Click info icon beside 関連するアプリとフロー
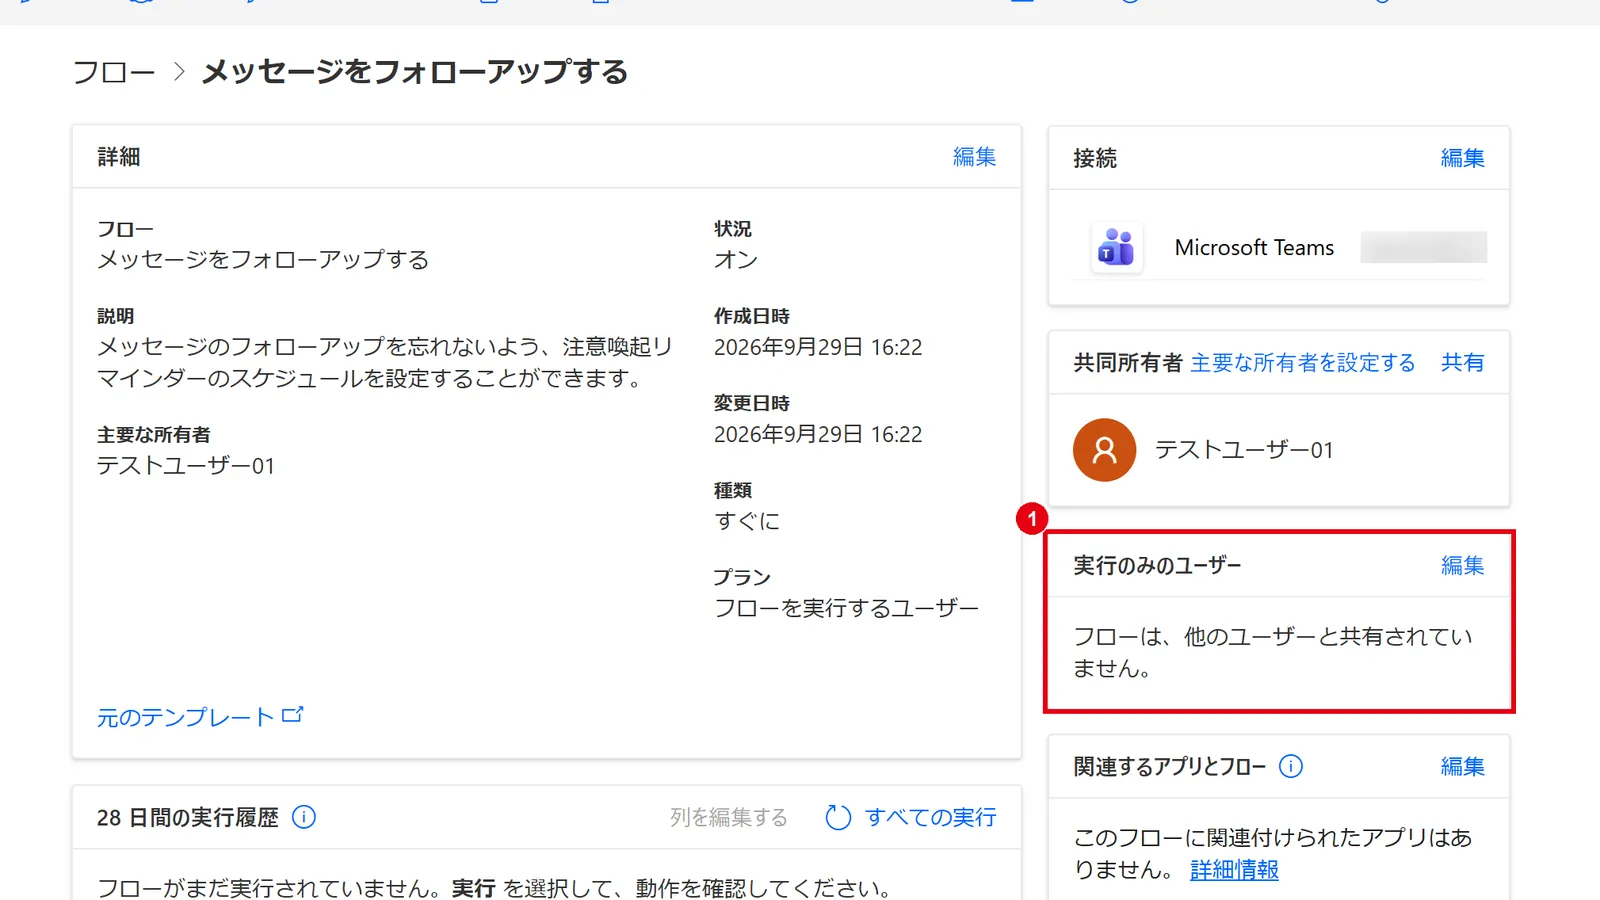Viewport: 1600px width, 900px height. click(x=1291, y=766)
